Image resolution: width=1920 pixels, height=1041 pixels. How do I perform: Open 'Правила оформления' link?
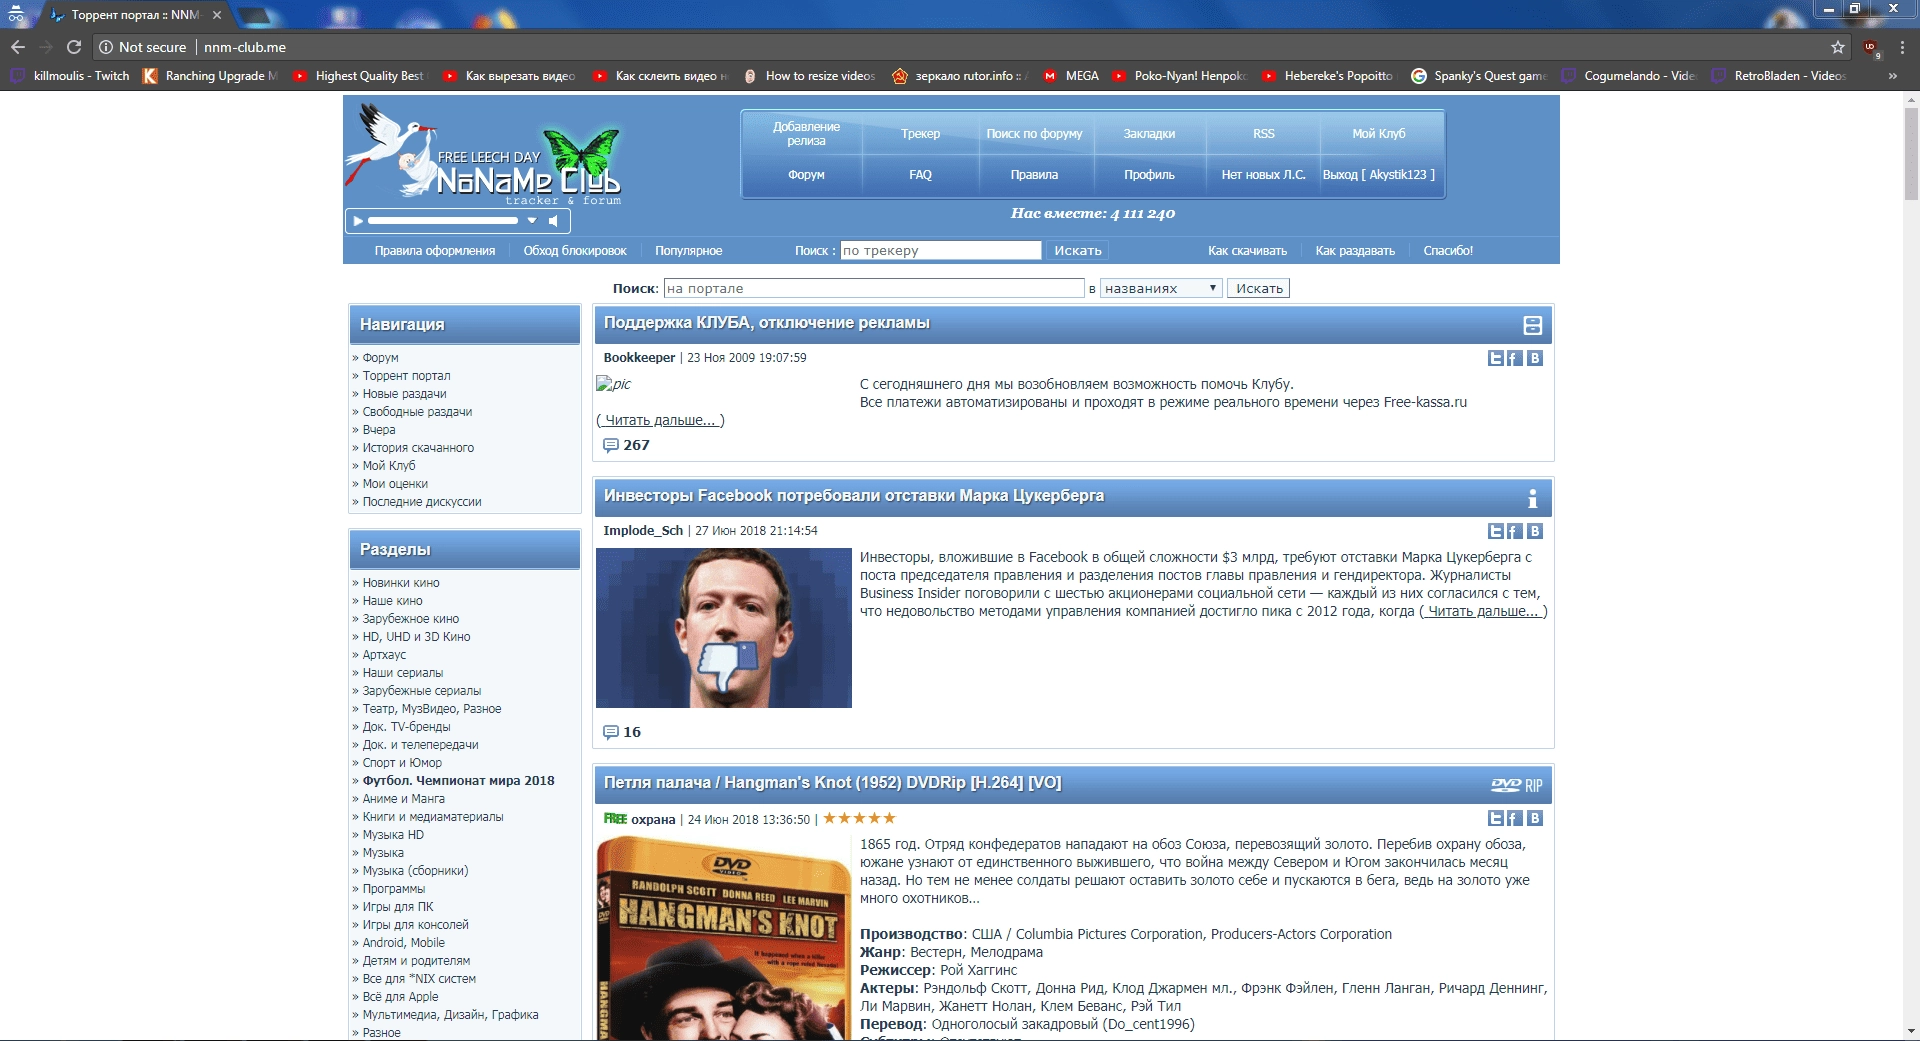[x=435, y=251]
